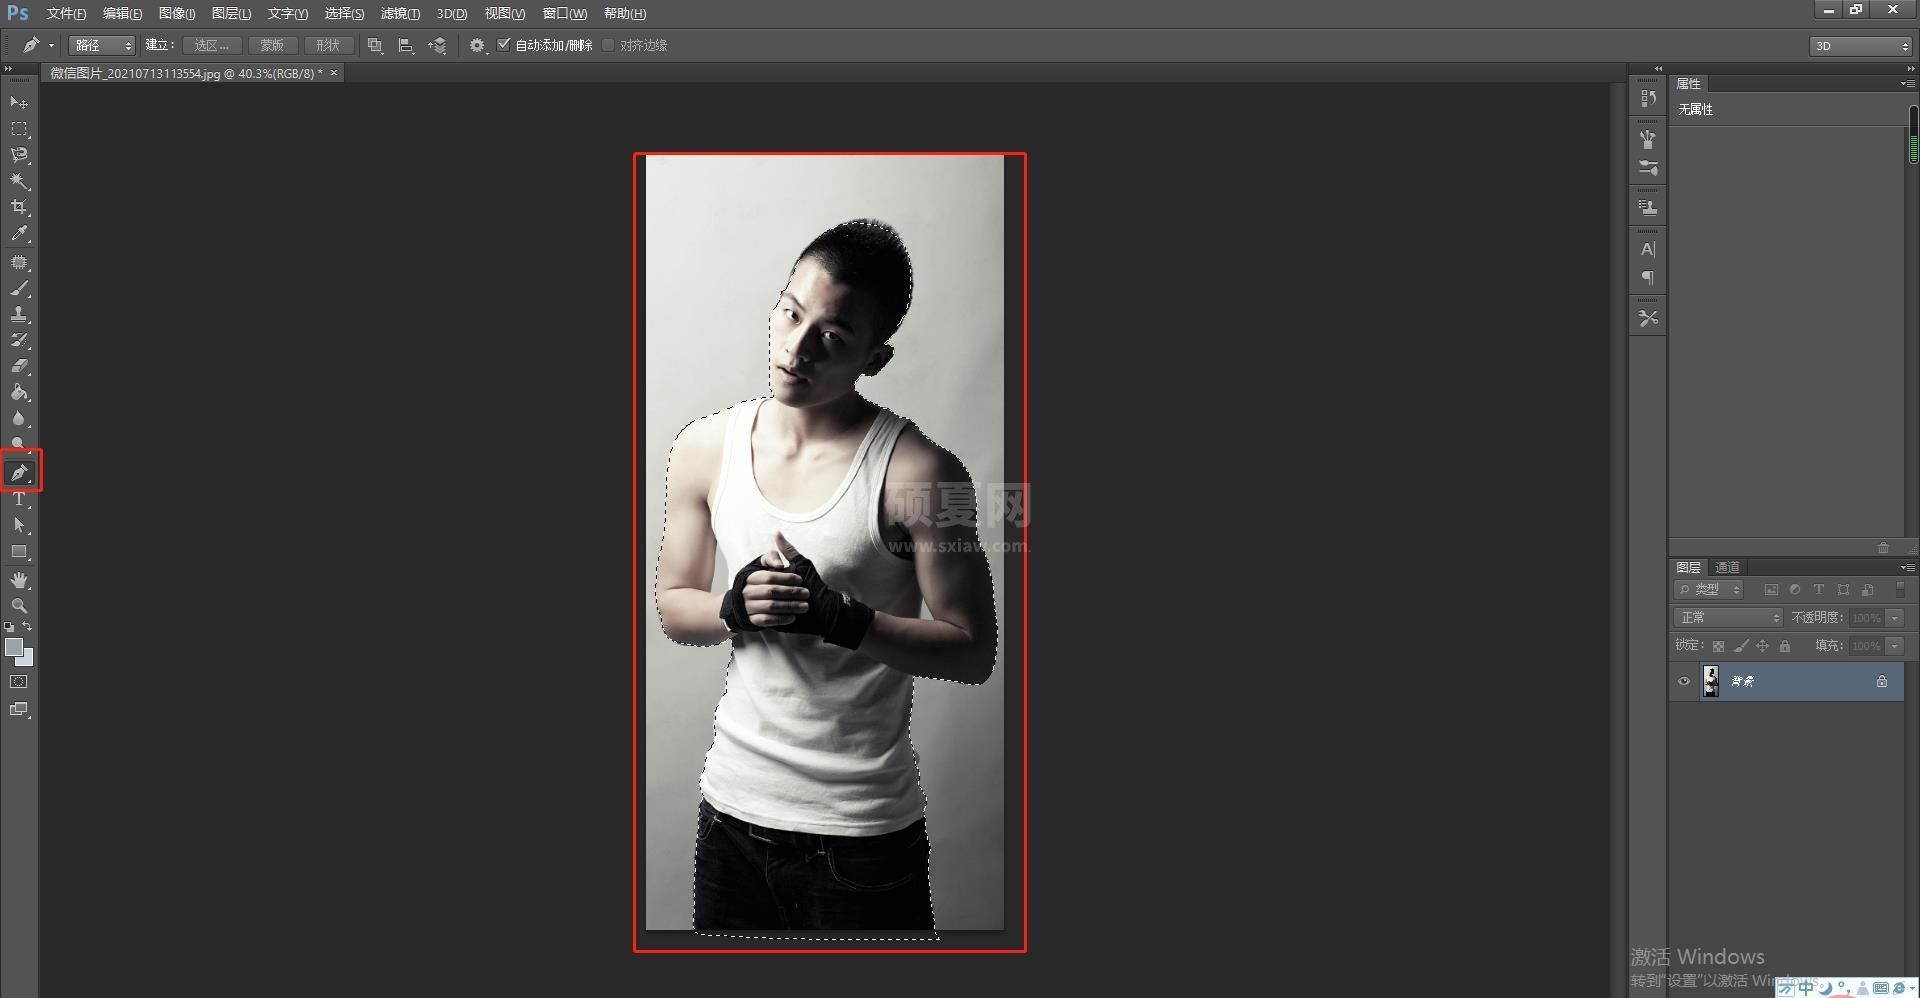Click the path alignment icon
This screenshot has width=1920, height=998.
point(405,45)
